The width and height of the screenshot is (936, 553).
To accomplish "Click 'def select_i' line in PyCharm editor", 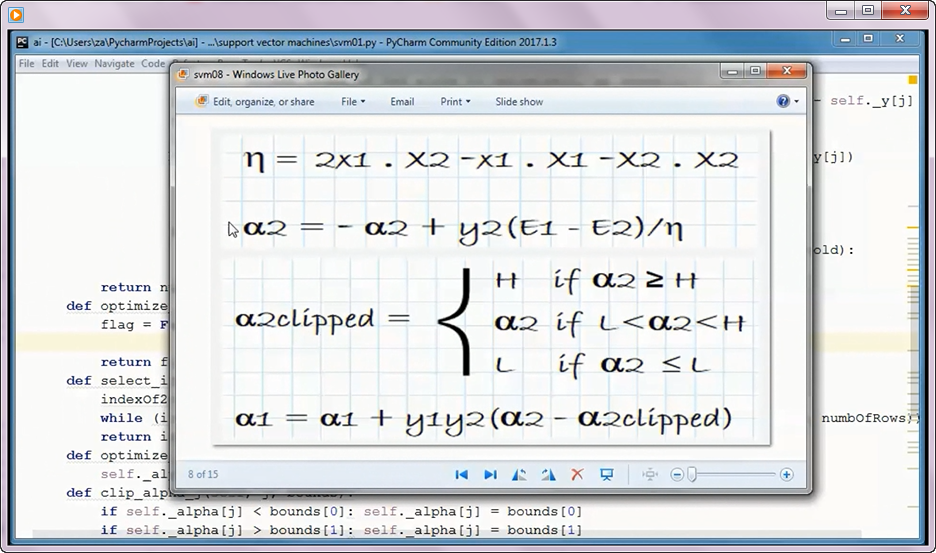I will tap(117, 380).
